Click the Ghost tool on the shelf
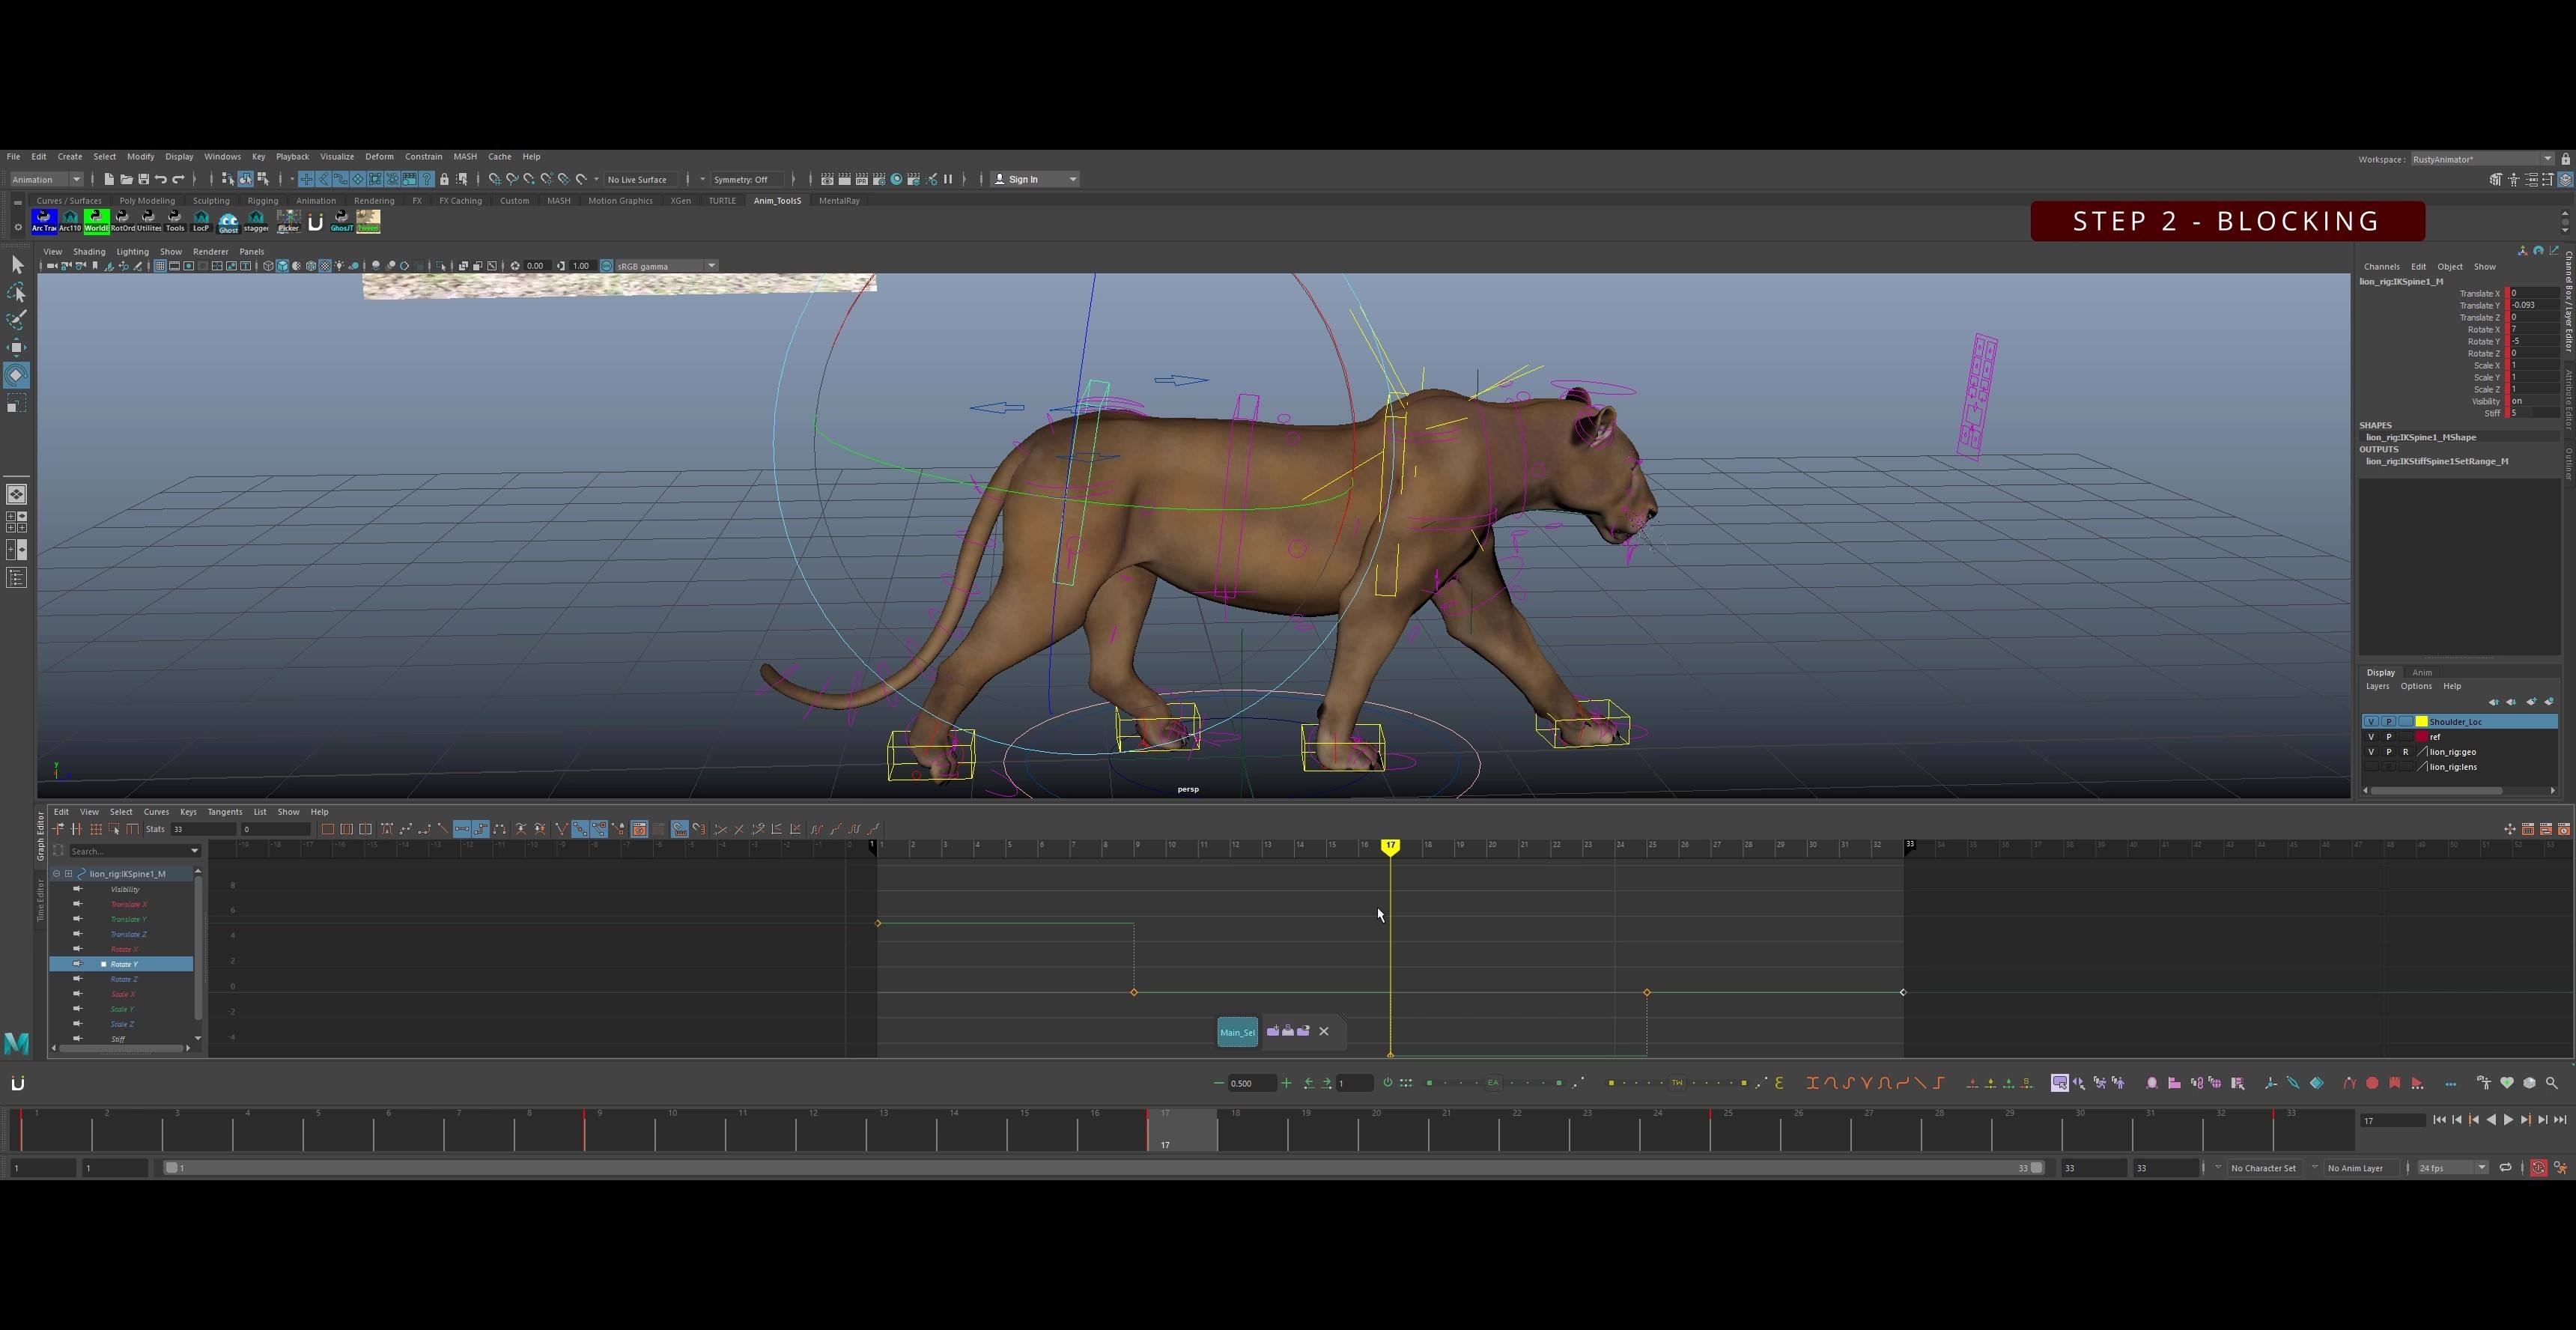2576x1330 pixels. tap(228, 222)
